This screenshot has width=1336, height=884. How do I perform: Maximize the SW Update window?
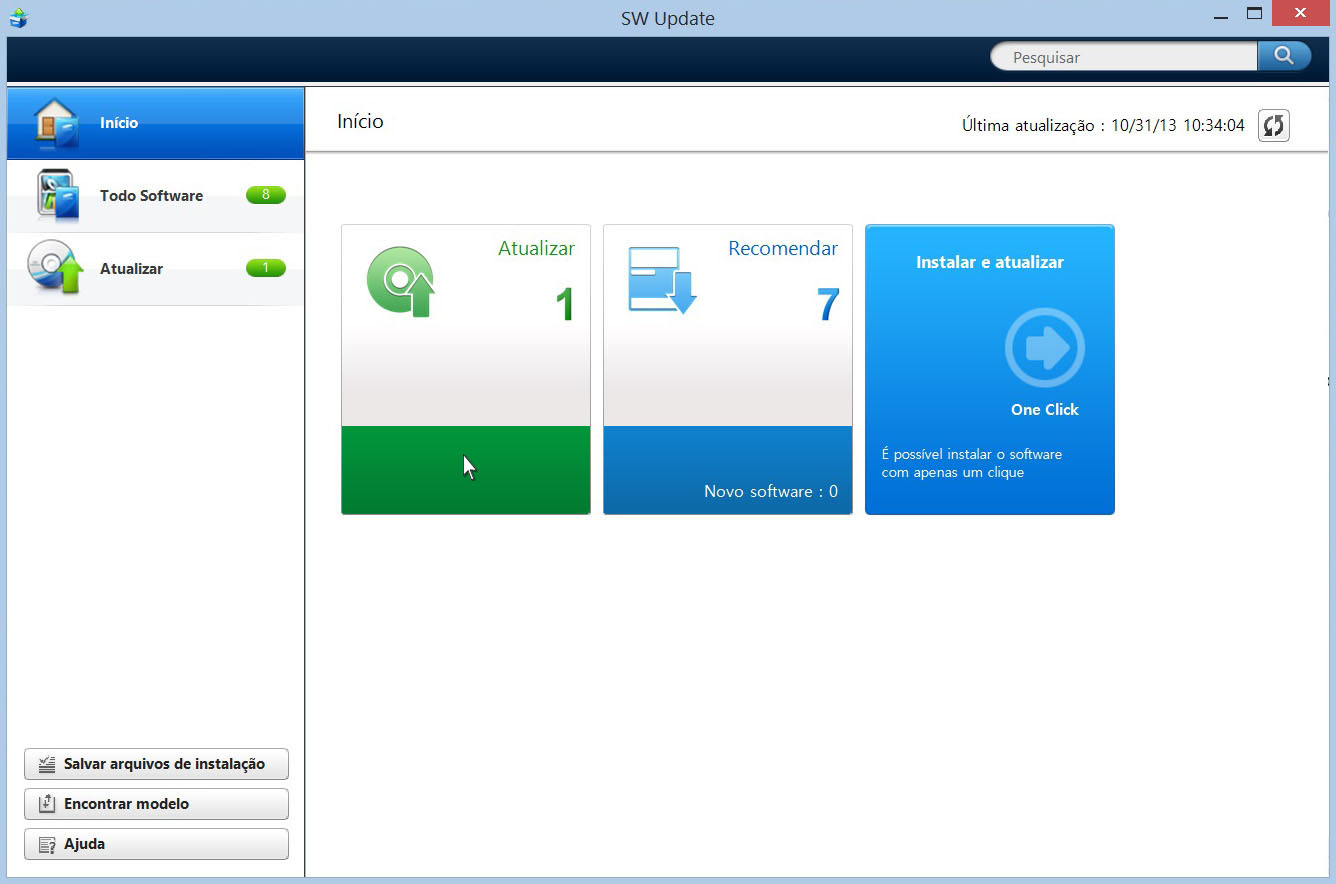(x=1254, y=14)
